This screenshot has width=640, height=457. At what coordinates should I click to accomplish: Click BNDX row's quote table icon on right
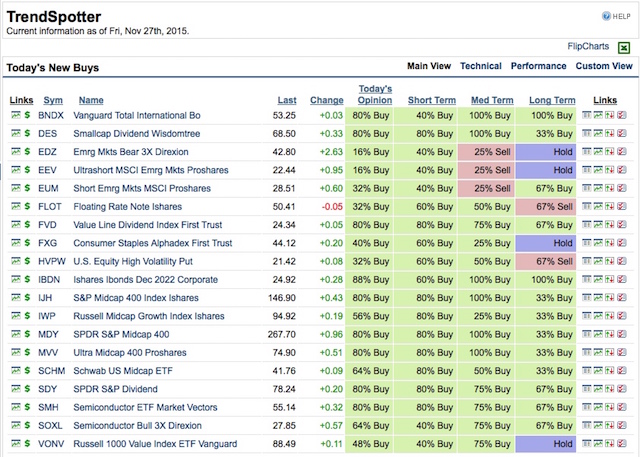coord(587,115)
